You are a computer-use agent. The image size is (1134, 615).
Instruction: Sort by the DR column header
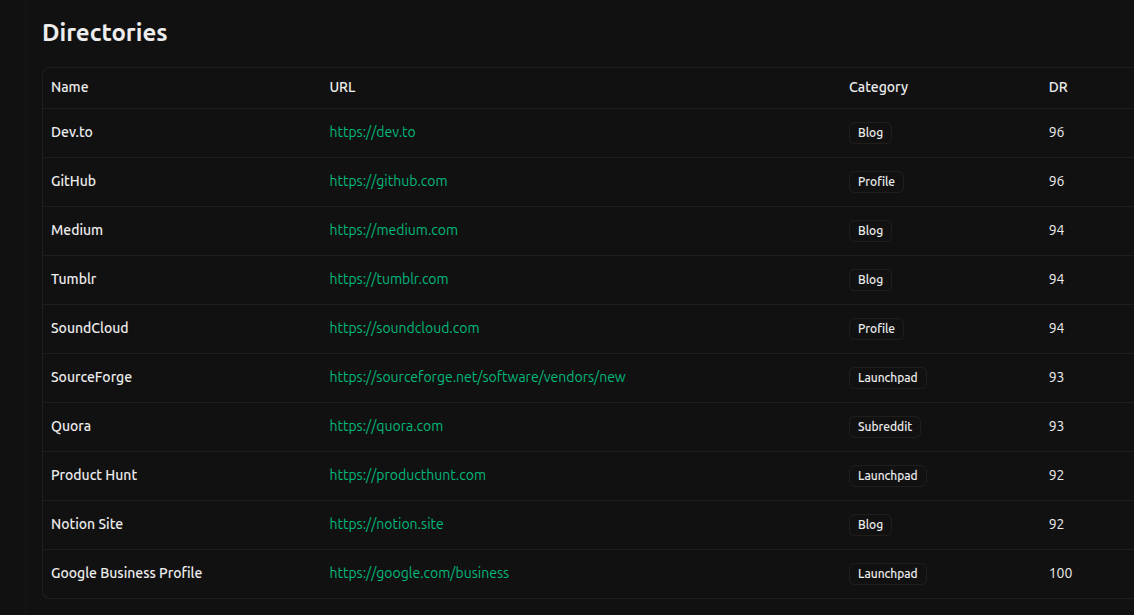tap(1057, 87)
